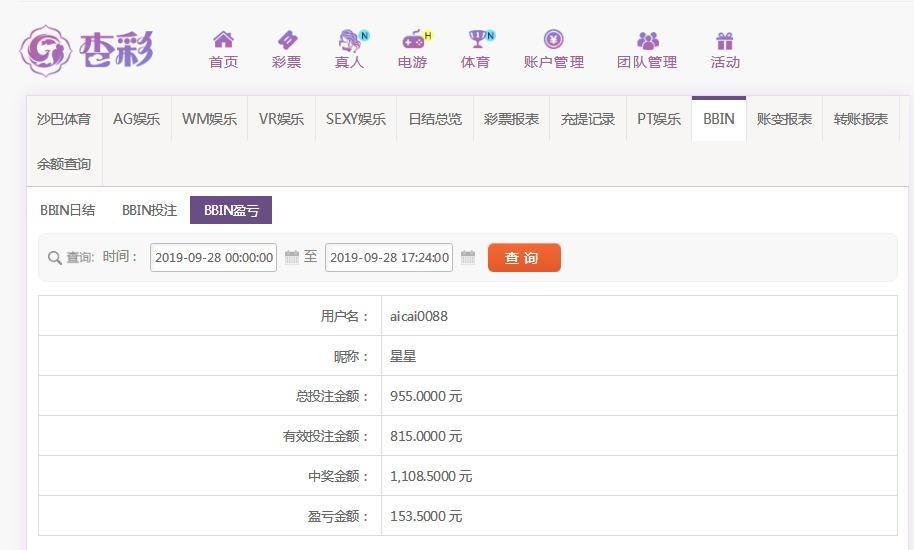Open the 账户管理 yen coin icon

pos(554,39)
